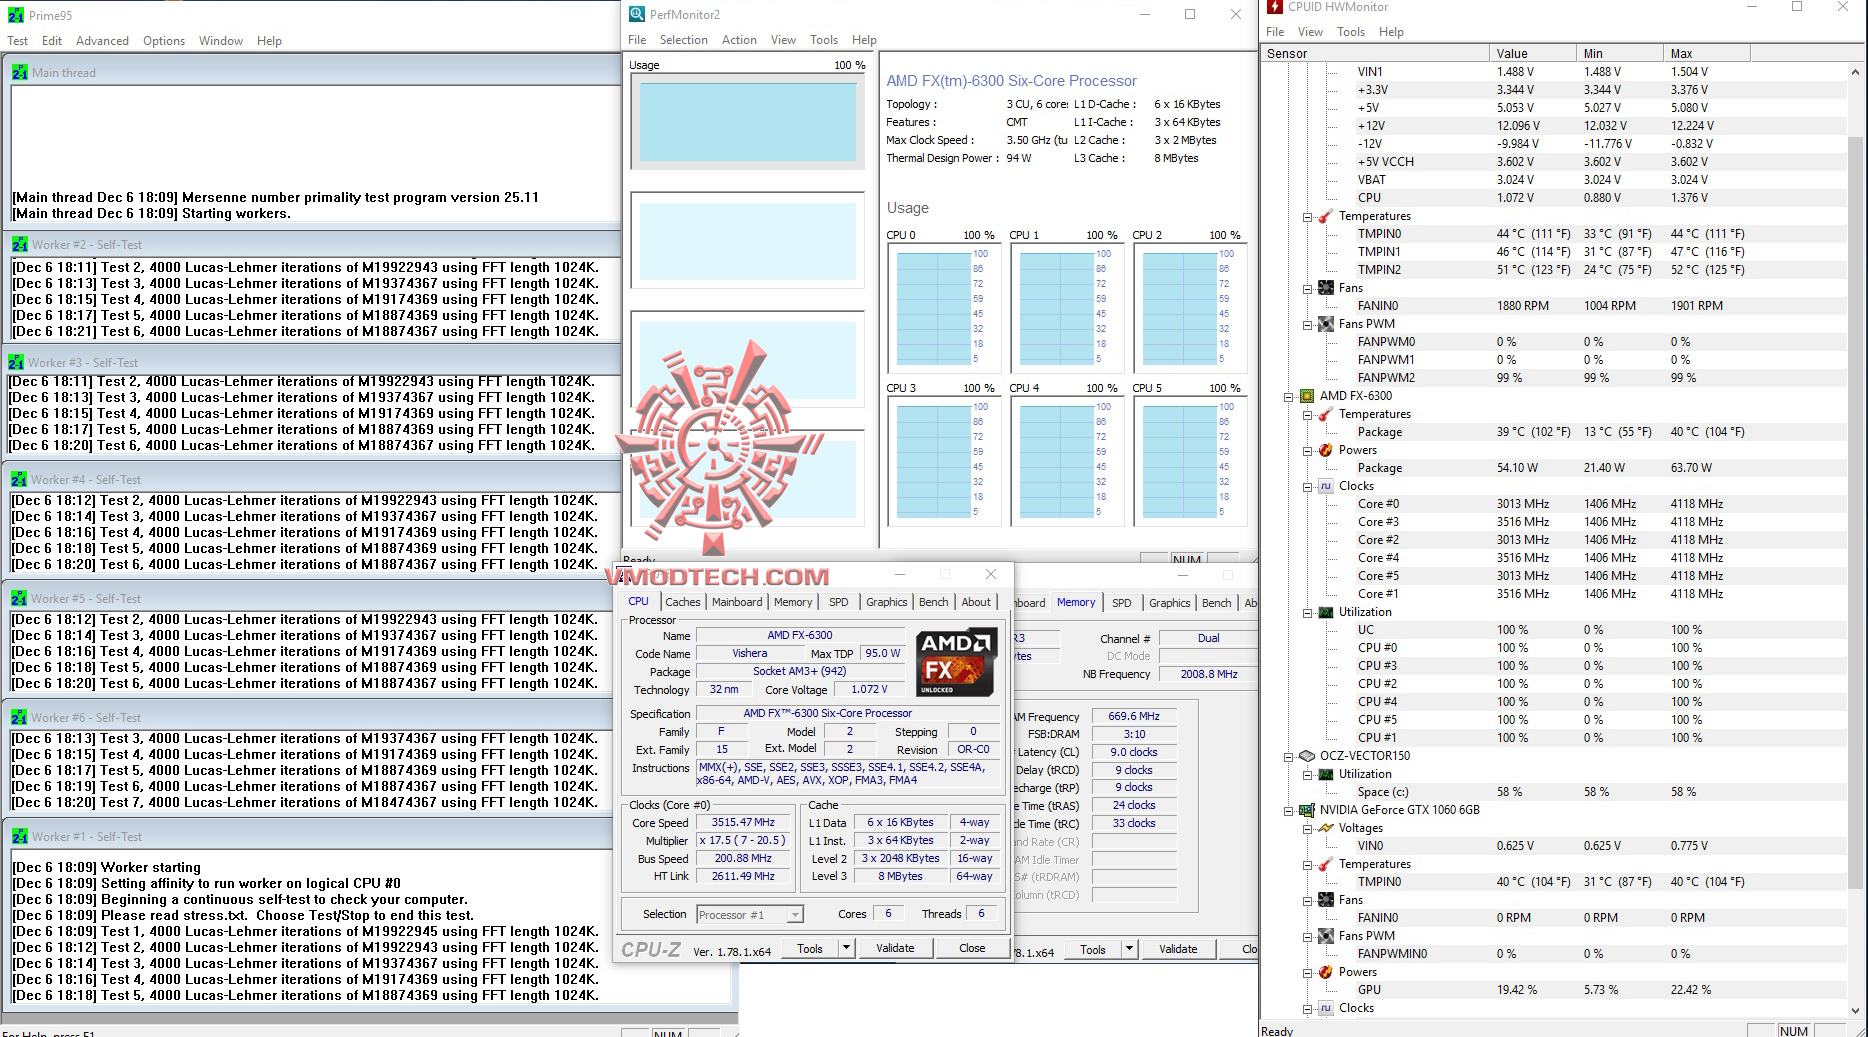
Task: Collapse the OCZ-VECTOR150 node
Action: pos(1289,757)
